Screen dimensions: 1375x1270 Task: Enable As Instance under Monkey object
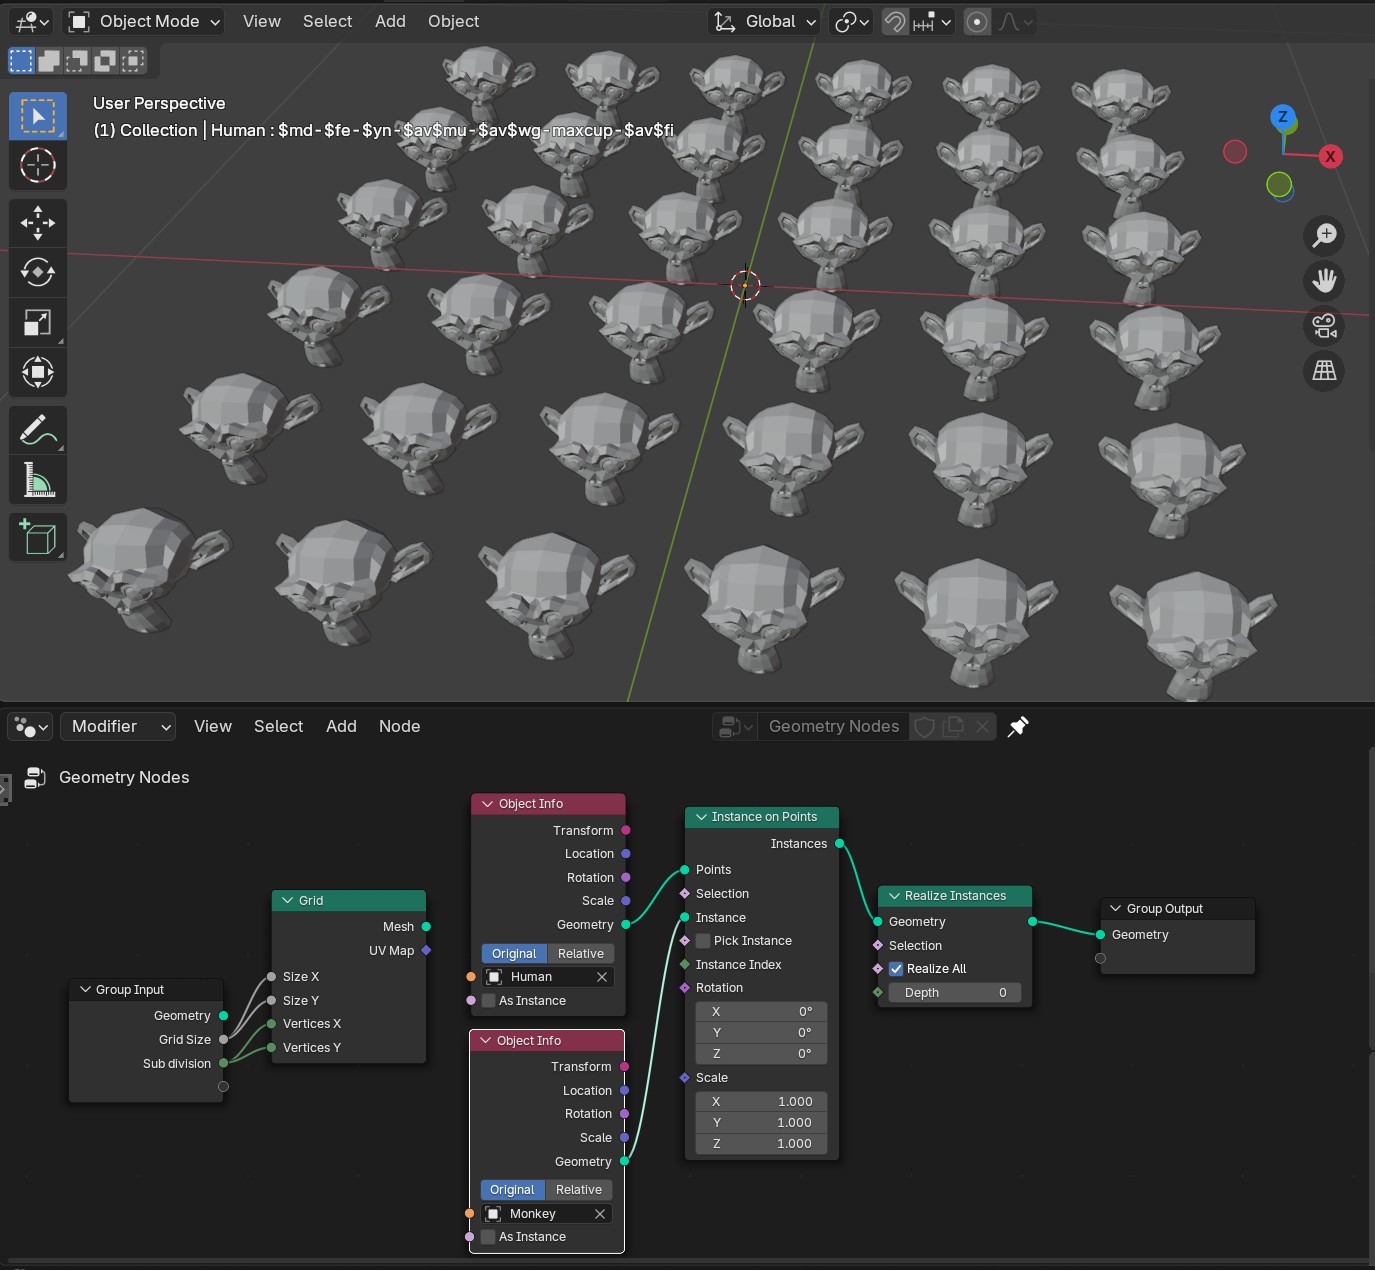point(488,1237)
